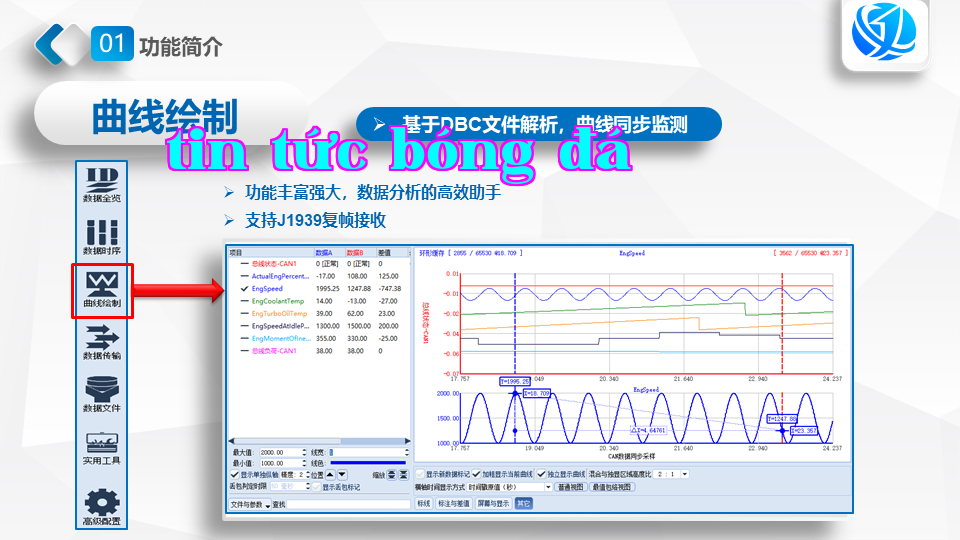
Task: Click the 最值包络视图 button
Action: pos(612,487)
